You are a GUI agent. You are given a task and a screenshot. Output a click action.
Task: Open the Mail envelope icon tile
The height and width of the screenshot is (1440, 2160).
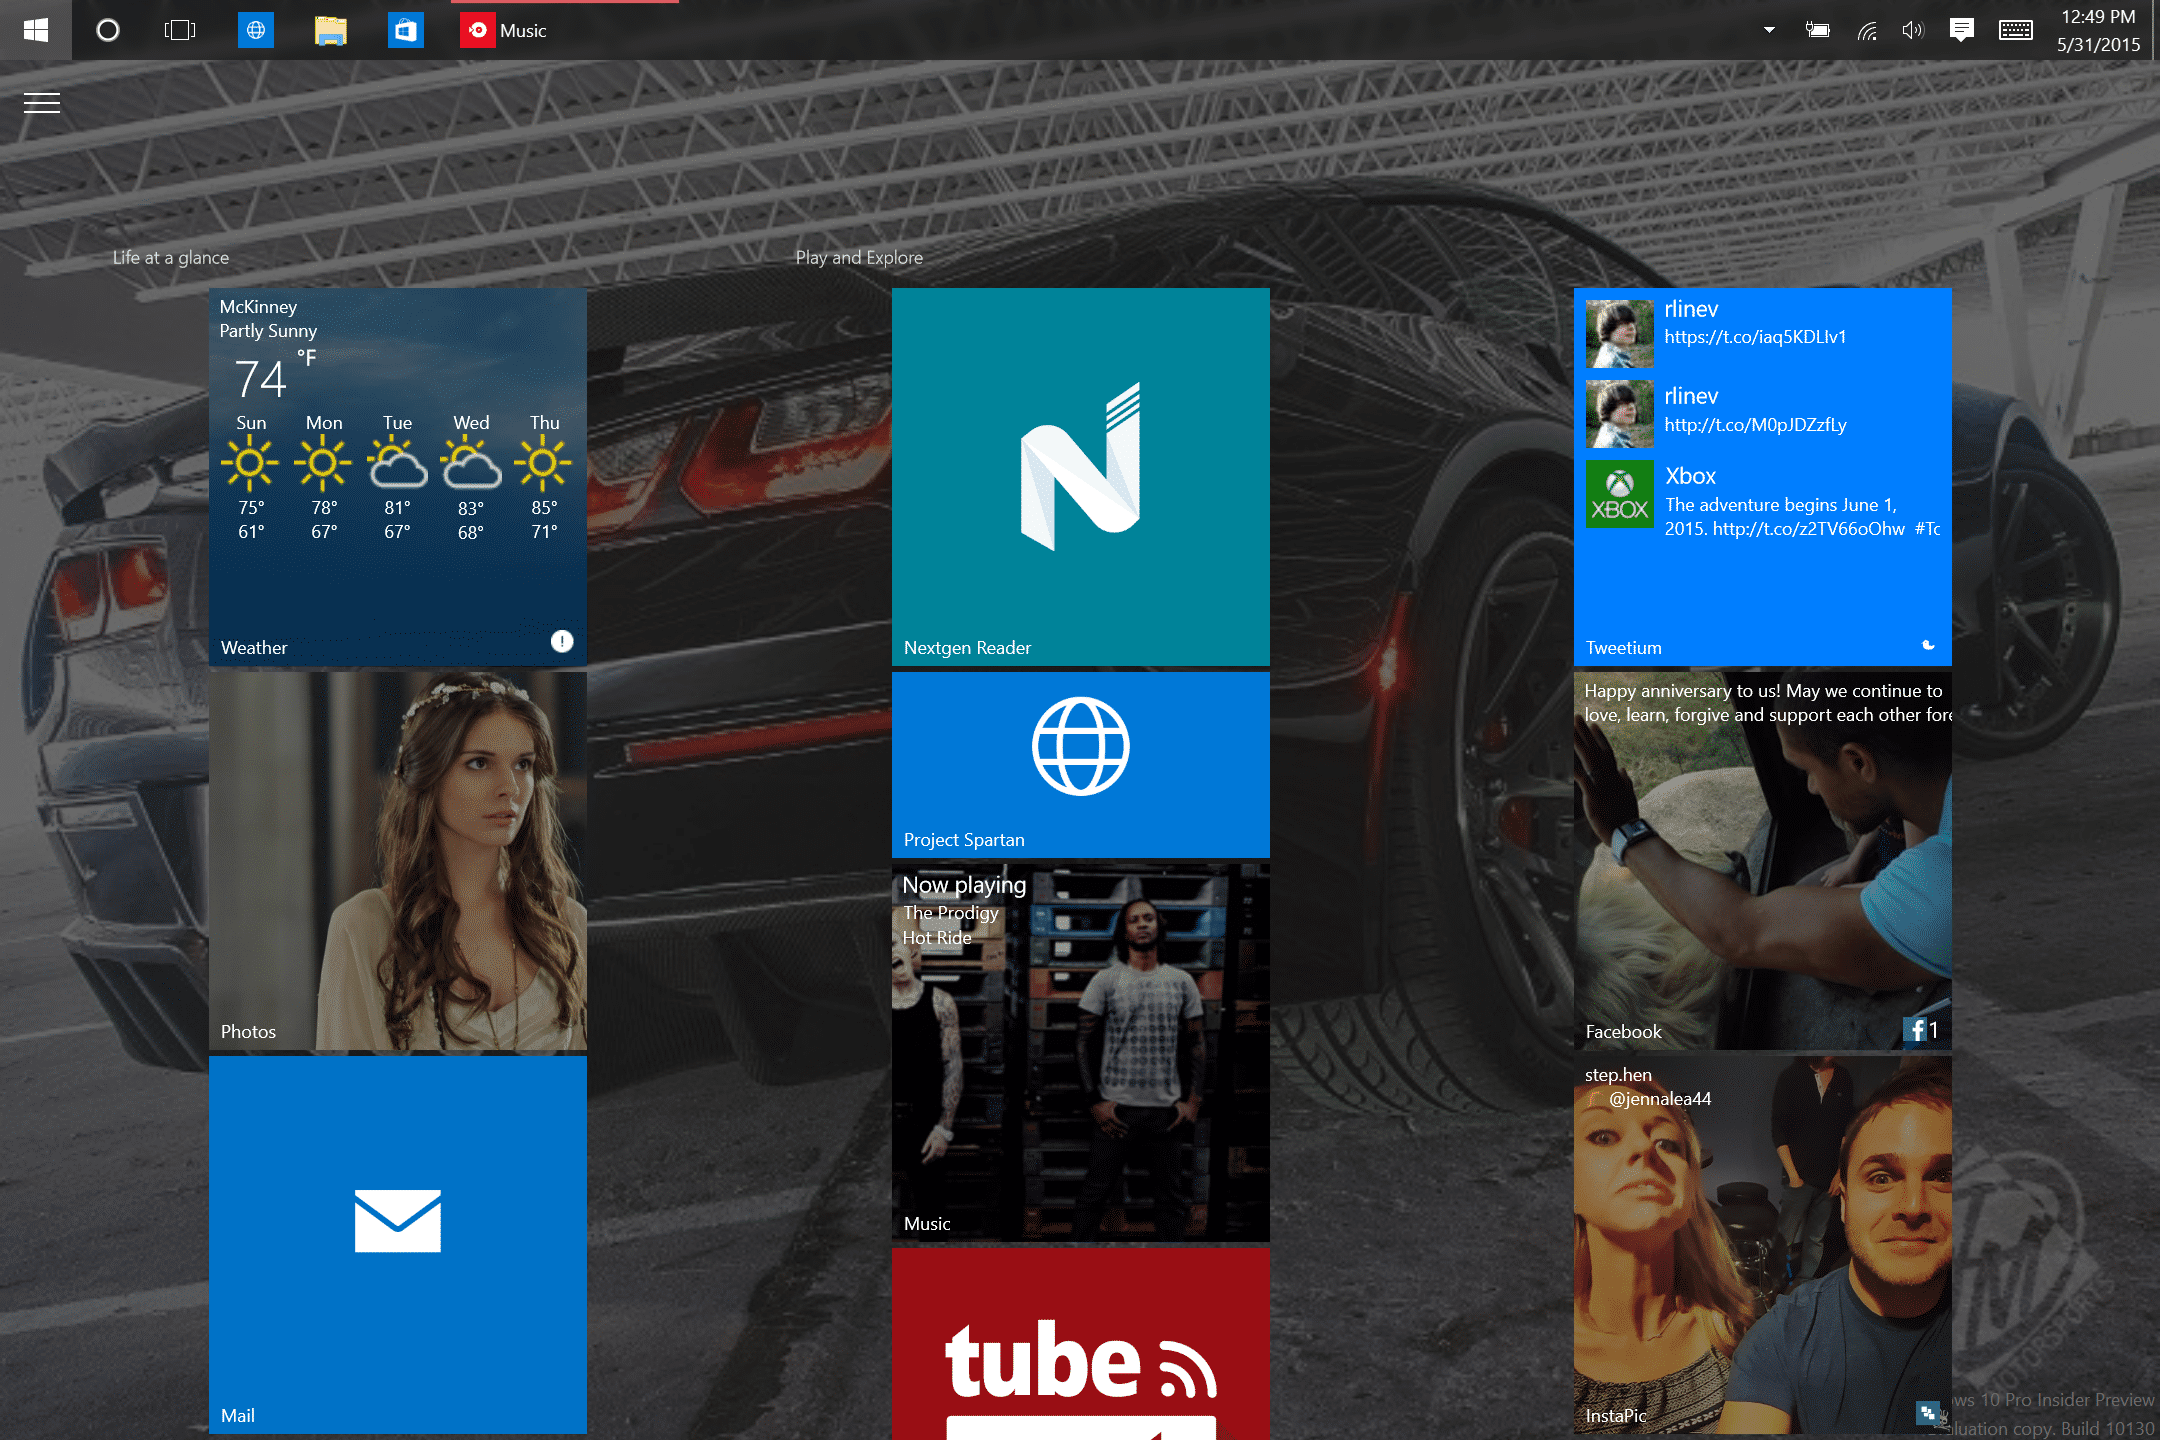[398, 1245]
